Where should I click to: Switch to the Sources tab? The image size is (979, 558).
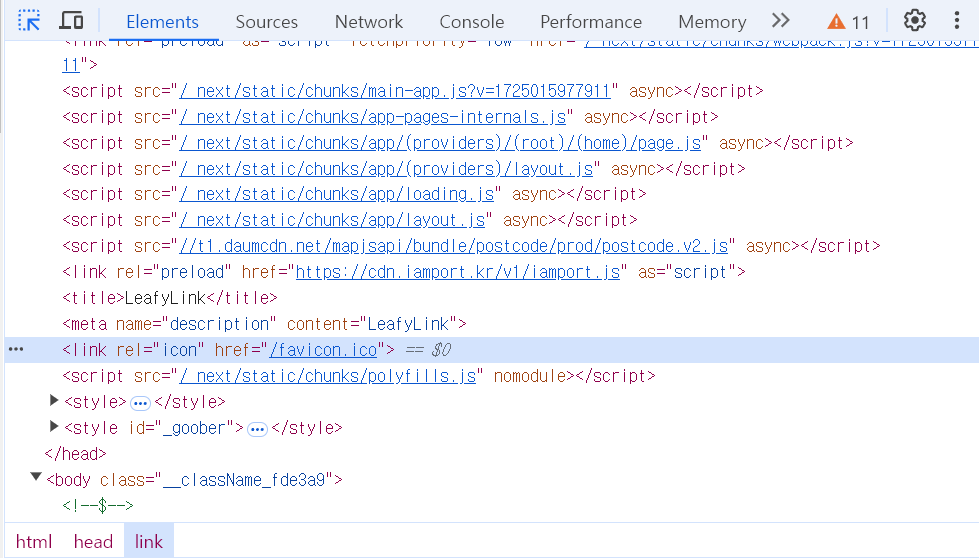point(267,22)
